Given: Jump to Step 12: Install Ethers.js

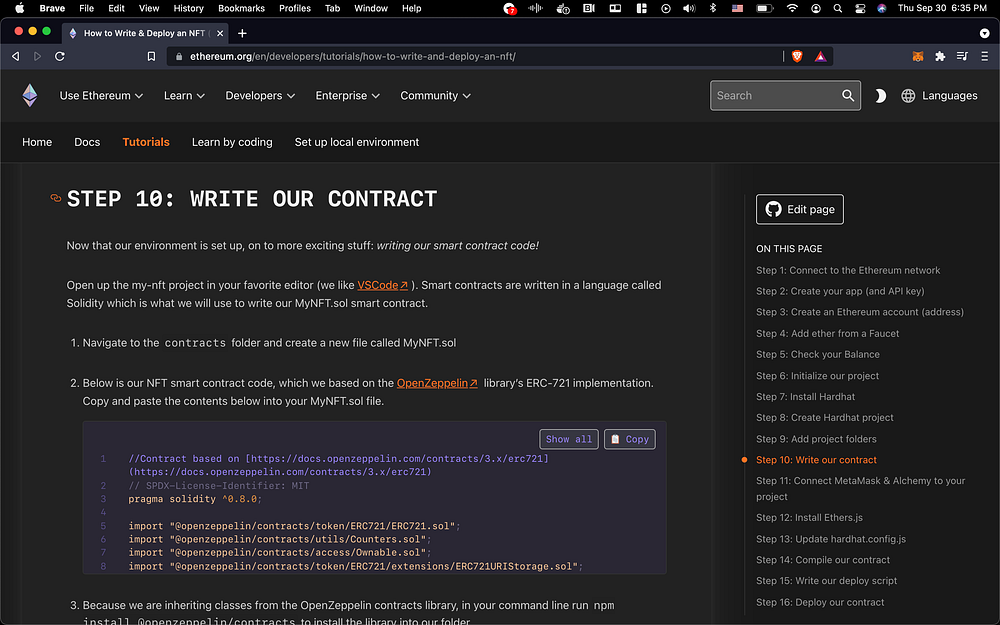Looking at the screenshot, I should tap(809, 517).
